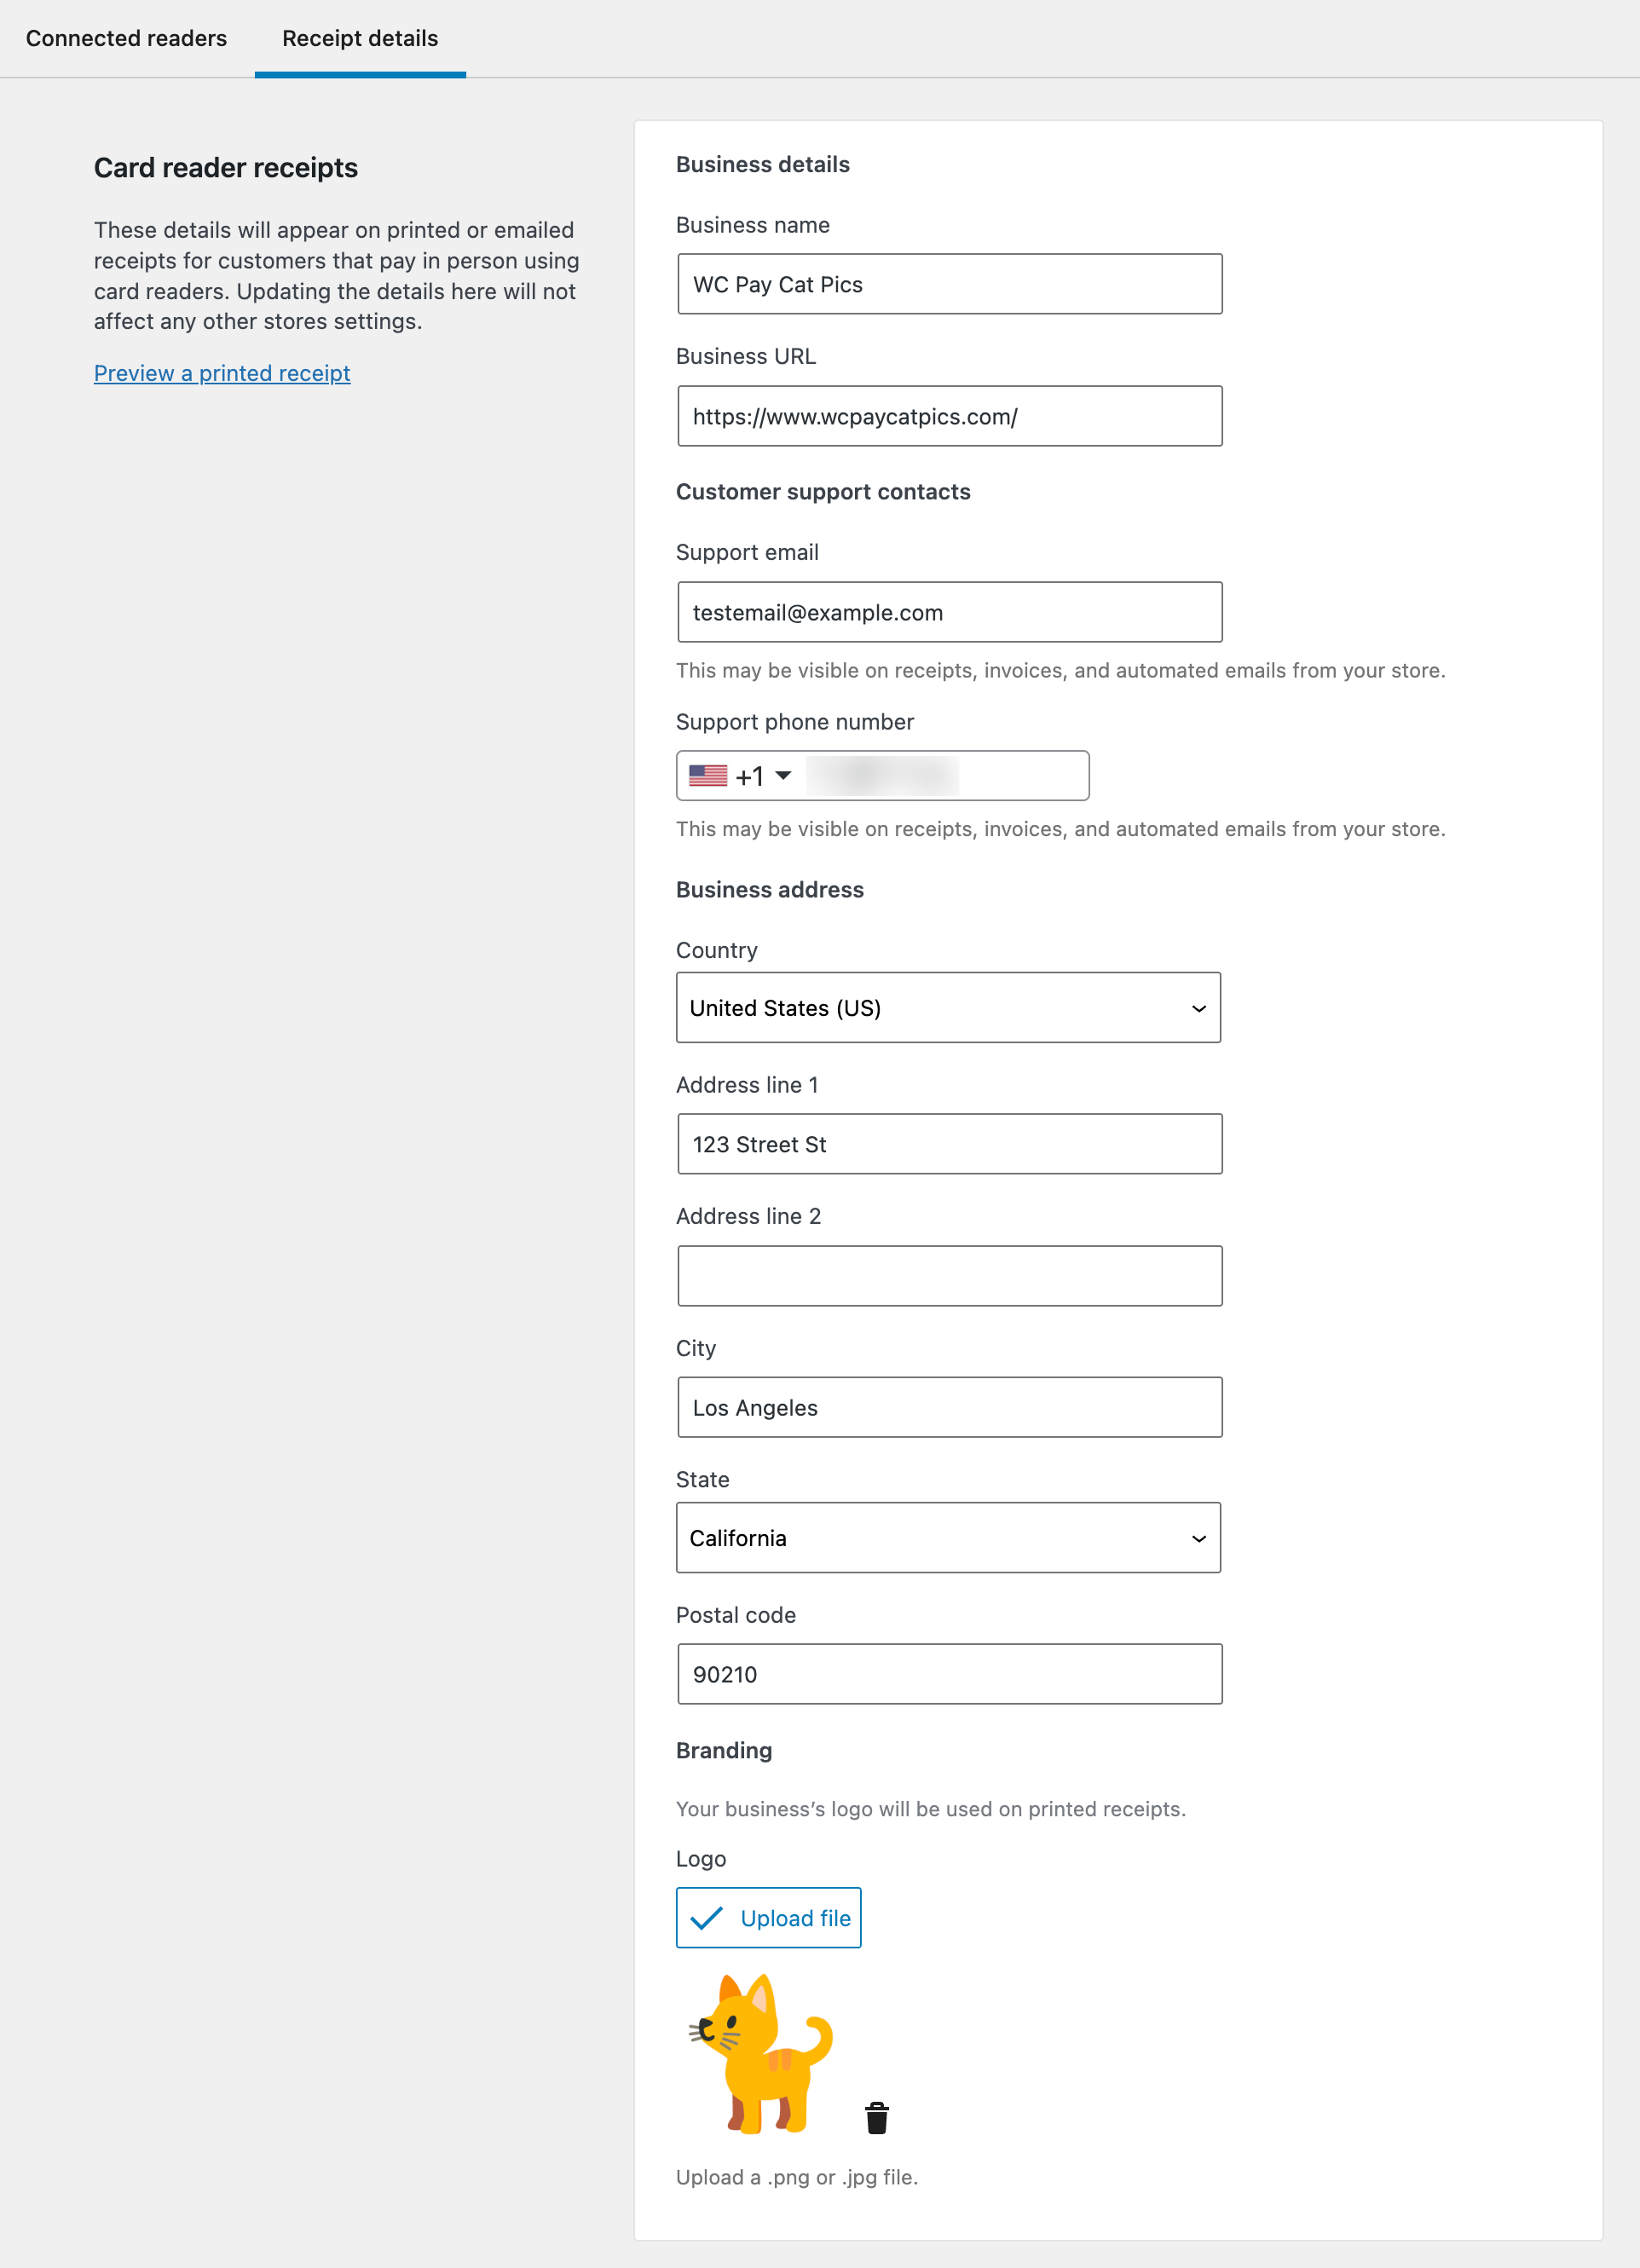This screenshot has width=1640, height=2268.
Task: Switch to the Connected readers tab
Action: pos(126,38)
